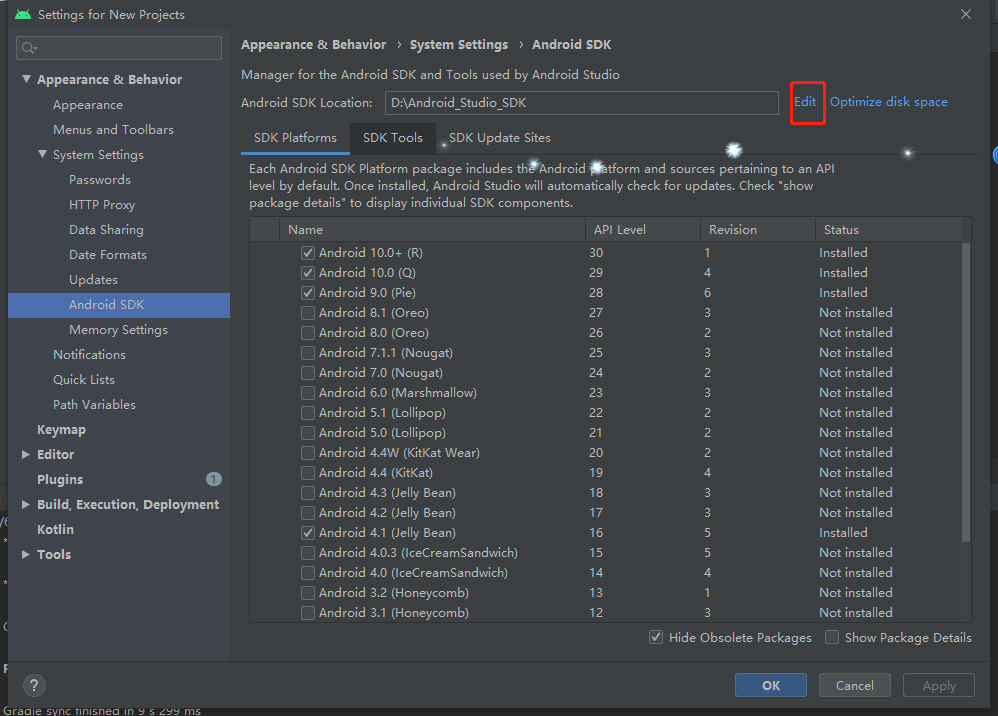Select Passwords in System Settings
The width and height of the screenshot is (998, 716).
100,180
